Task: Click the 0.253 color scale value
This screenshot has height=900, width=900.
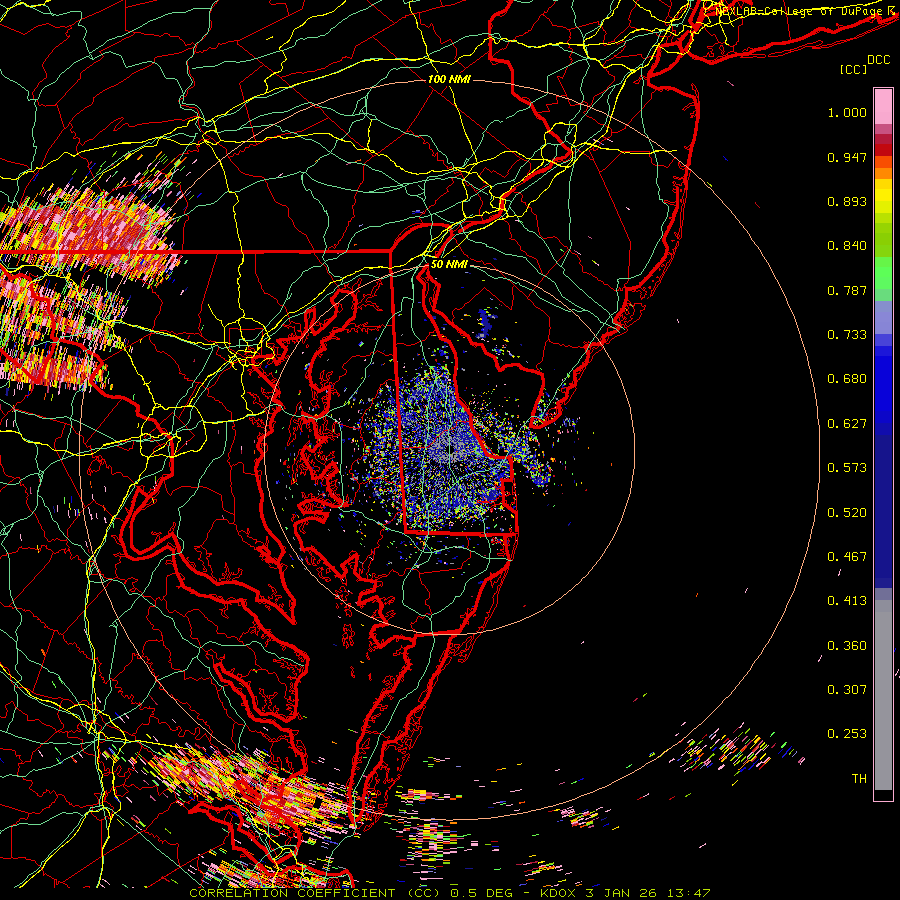Action: click(x=847, y=734)
